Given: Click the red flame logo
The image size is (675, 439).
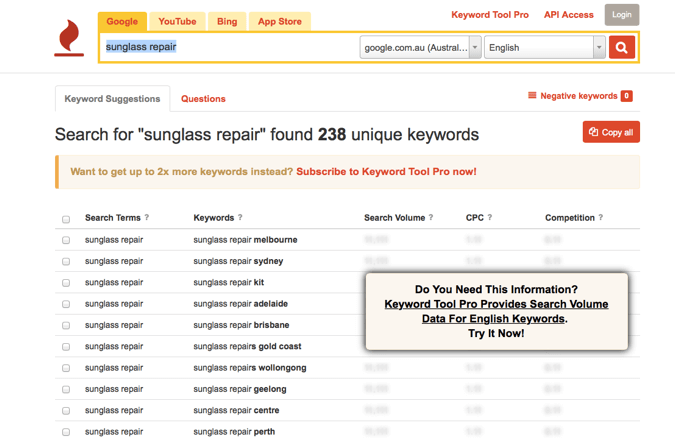Looking at the screenshot, I should 69,38.
